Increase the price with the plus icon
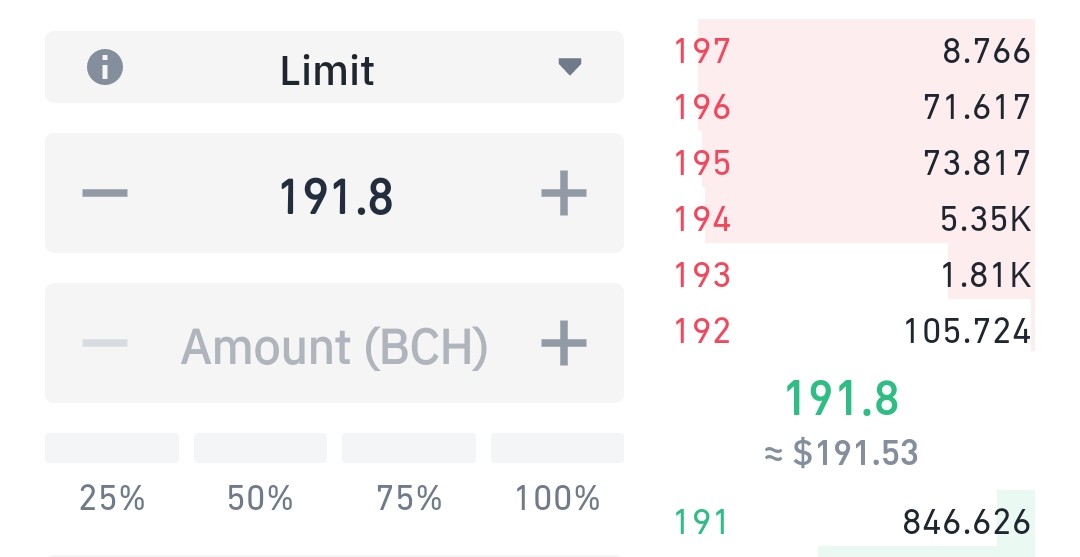 pyautogui.click(x=564, y=193)
